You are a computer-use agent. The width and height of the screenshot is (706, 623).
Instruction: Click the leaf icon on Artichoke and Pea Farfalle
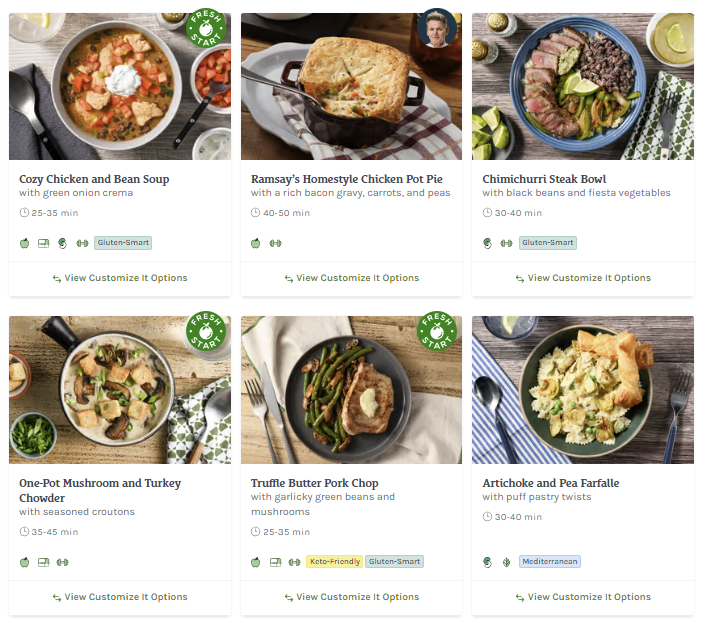pos(506,562)
